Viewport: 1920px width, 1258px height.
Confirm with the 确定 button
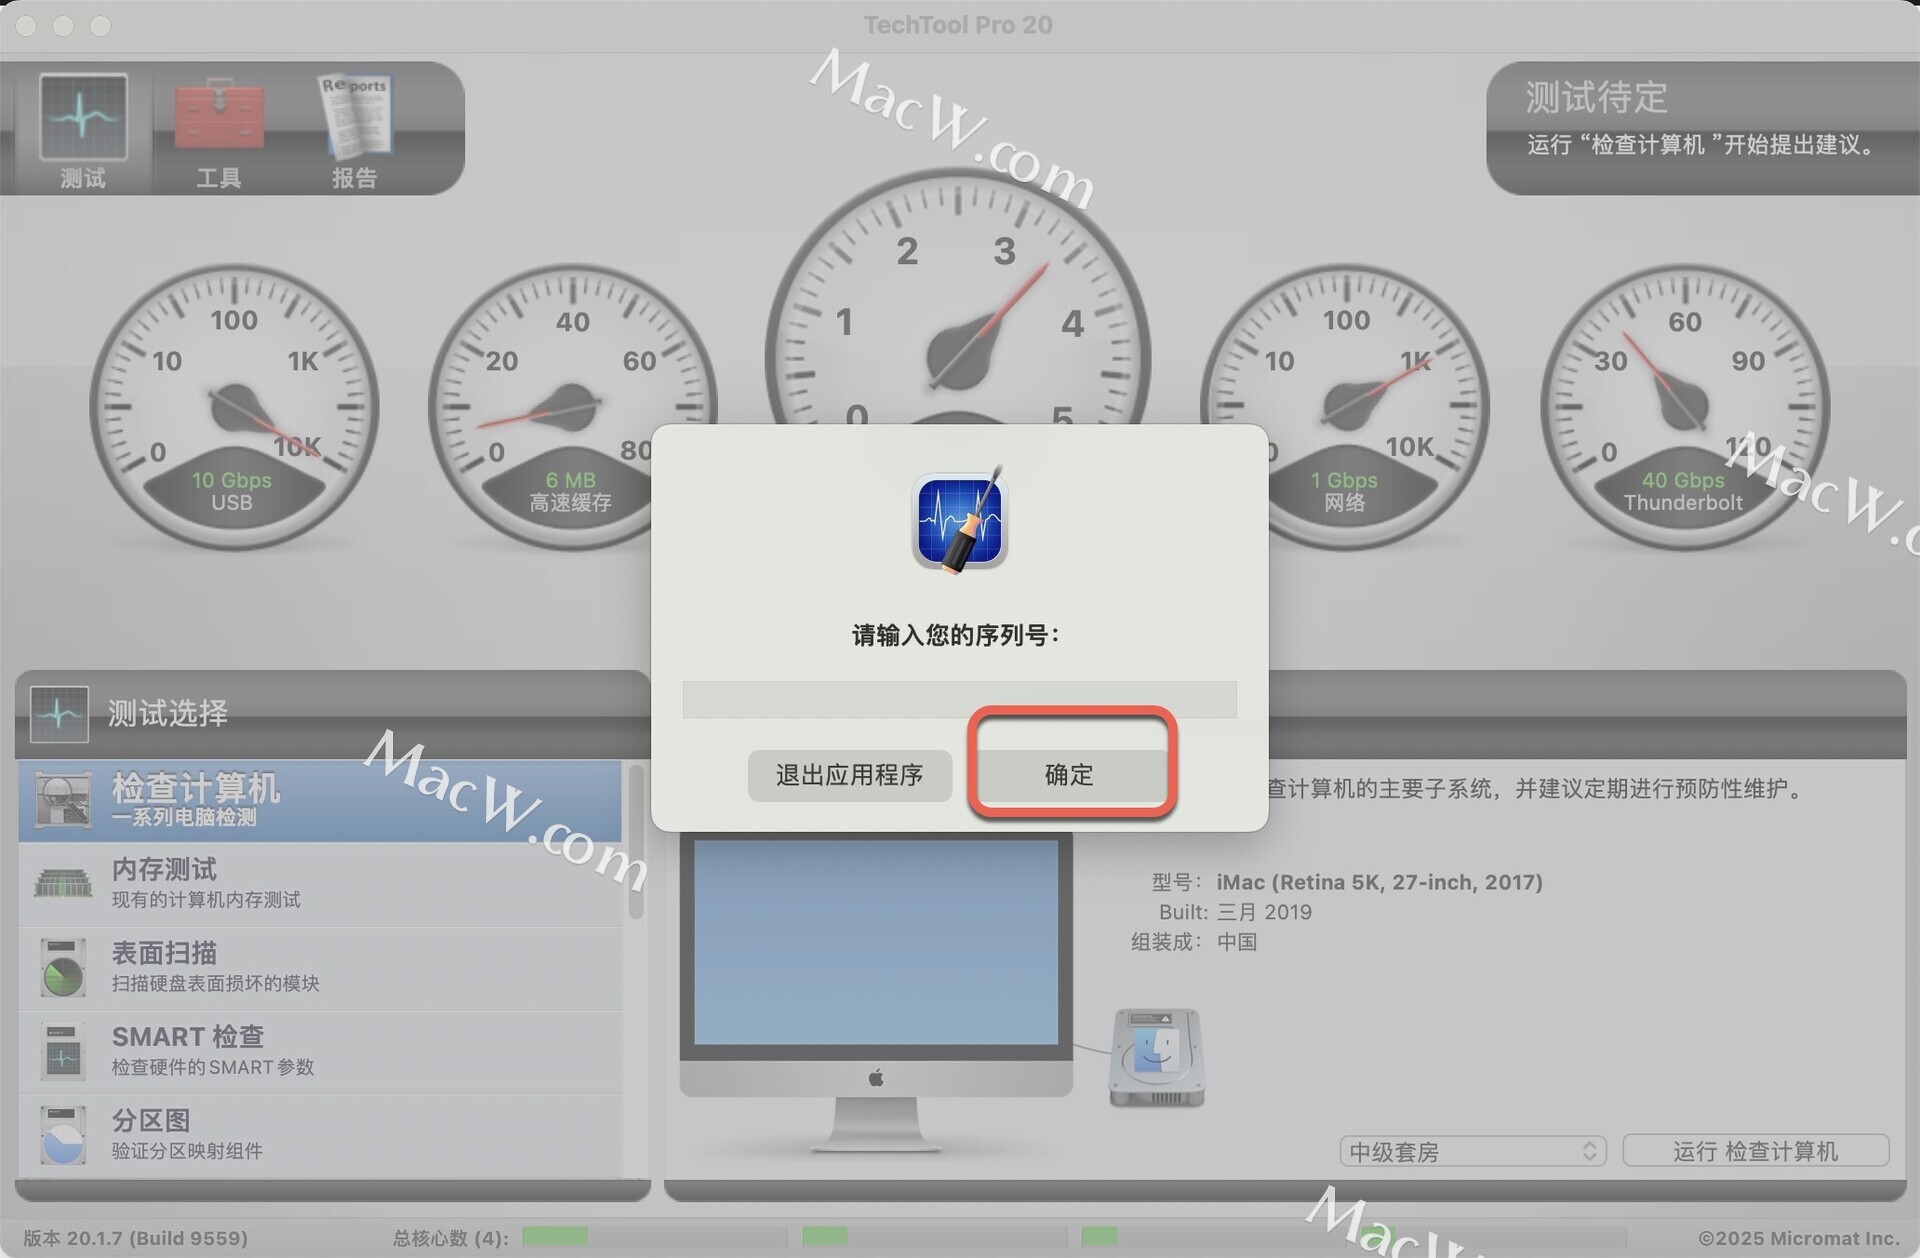coord(1070,775)
